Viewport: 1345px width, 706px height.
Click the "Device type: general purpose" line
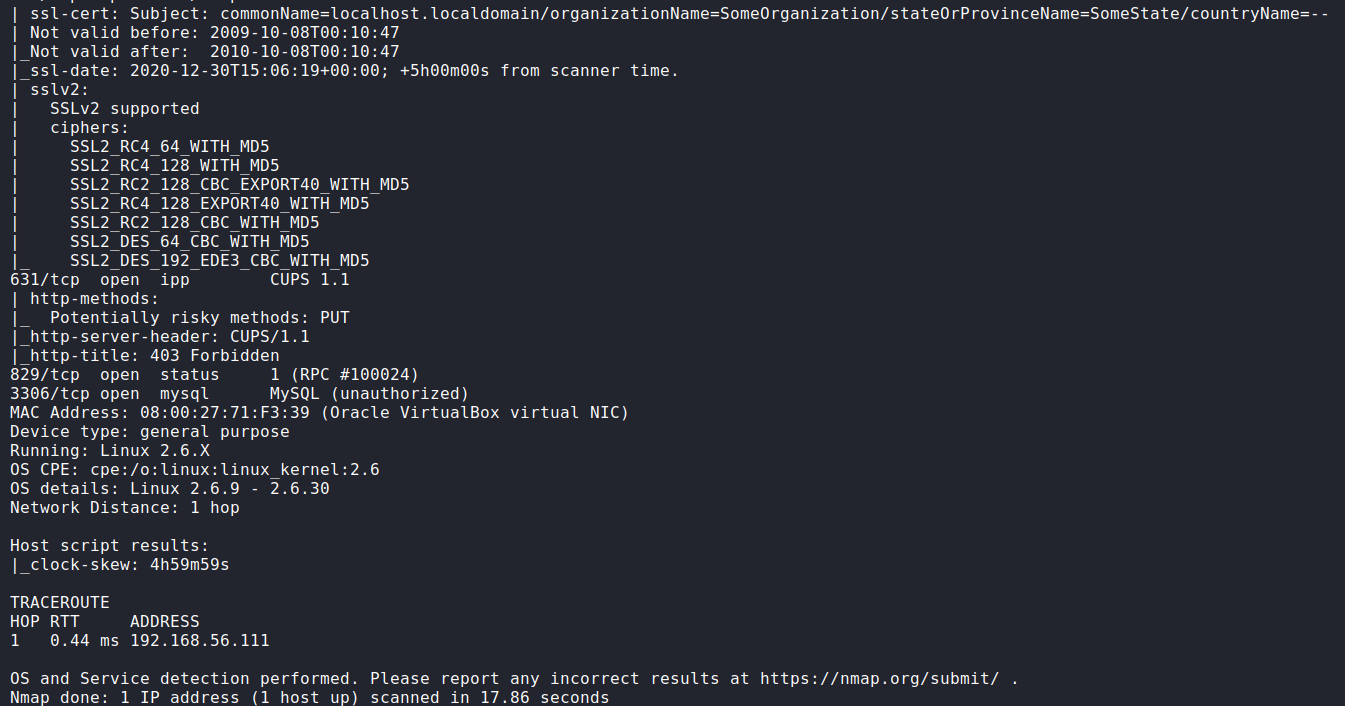pos(149,432)
